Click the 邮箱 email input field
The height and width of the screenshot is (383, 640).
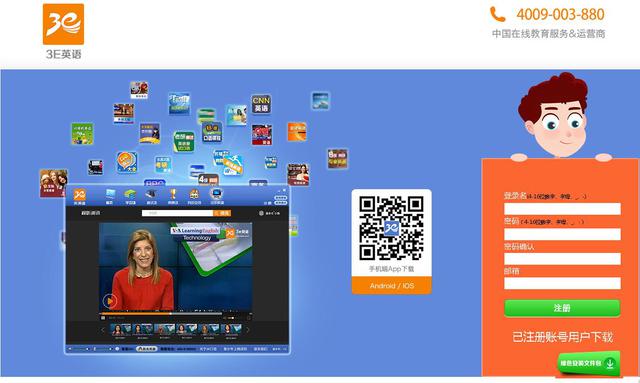tap(562, 283)
